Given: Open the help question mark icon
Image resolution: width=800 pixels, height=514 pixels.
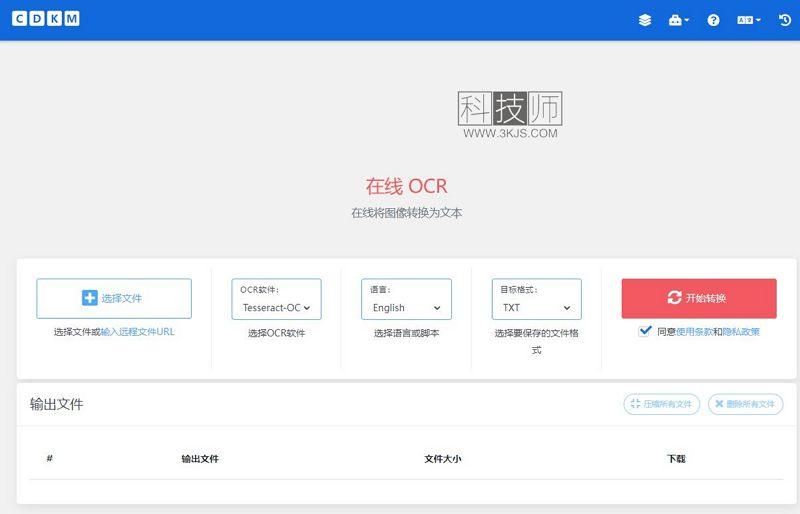Looking at the screenshot, I should click(713, 20).
